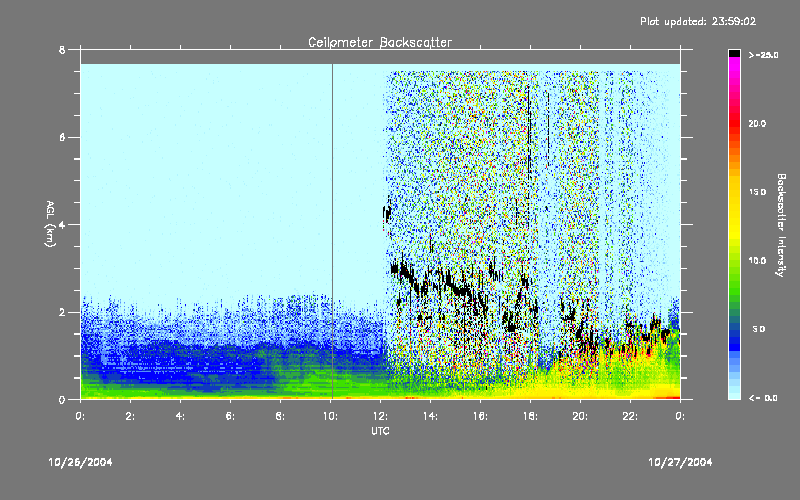Screen dimensions: 800x500
Task: Click the y-axis tick label 8
Action: point(62,50)
